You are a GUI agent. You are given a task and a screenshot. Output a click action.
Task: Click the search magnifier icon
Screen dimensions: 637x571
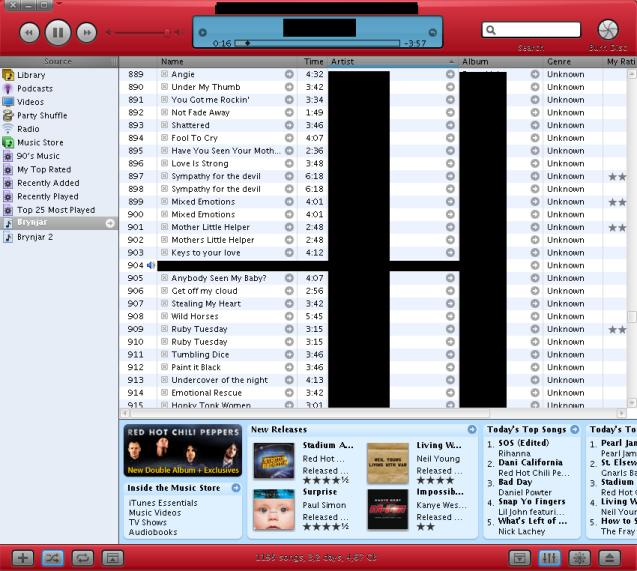pyautogui.click(x=491, y=30)
